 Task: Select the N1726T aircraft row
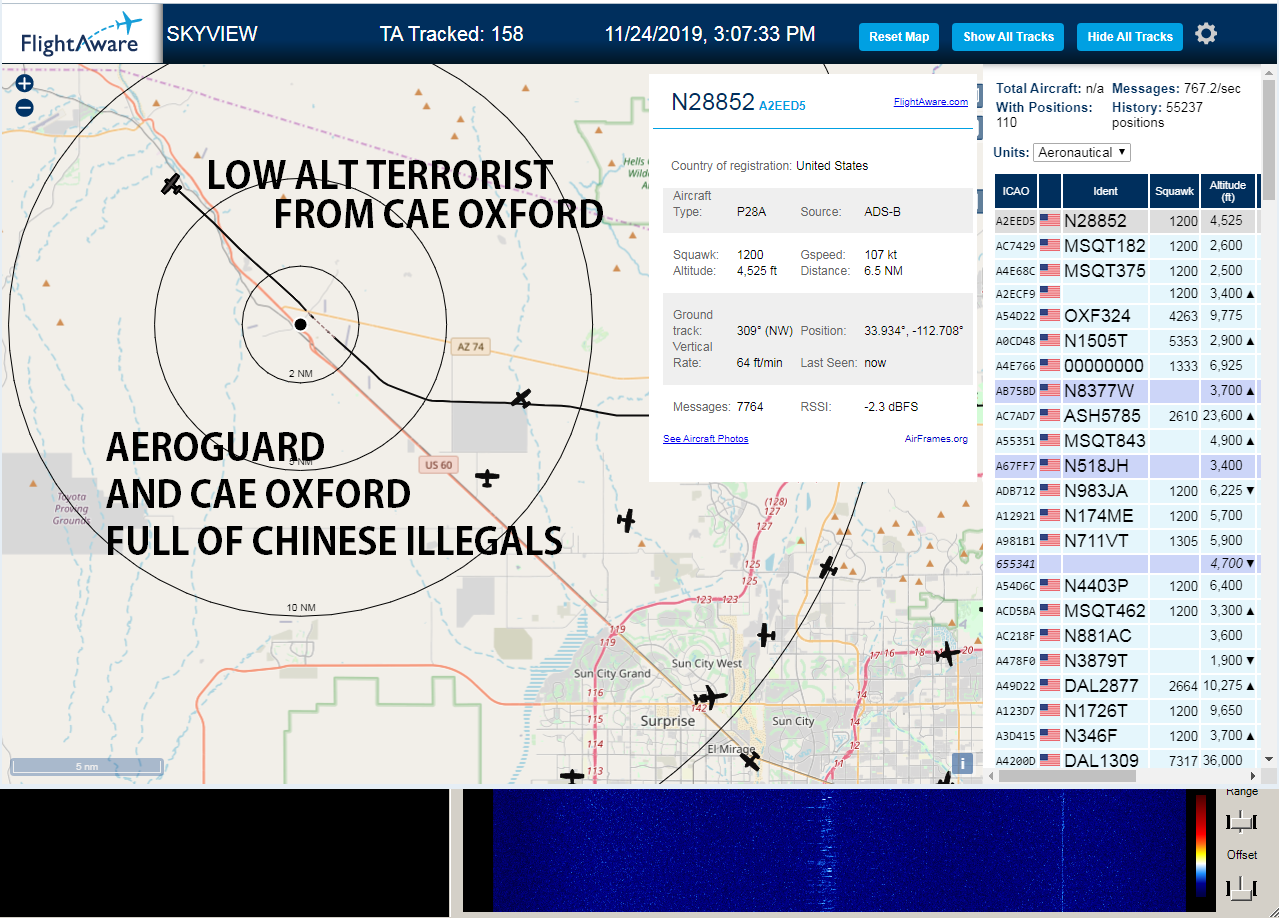(x=1127, y=711)
